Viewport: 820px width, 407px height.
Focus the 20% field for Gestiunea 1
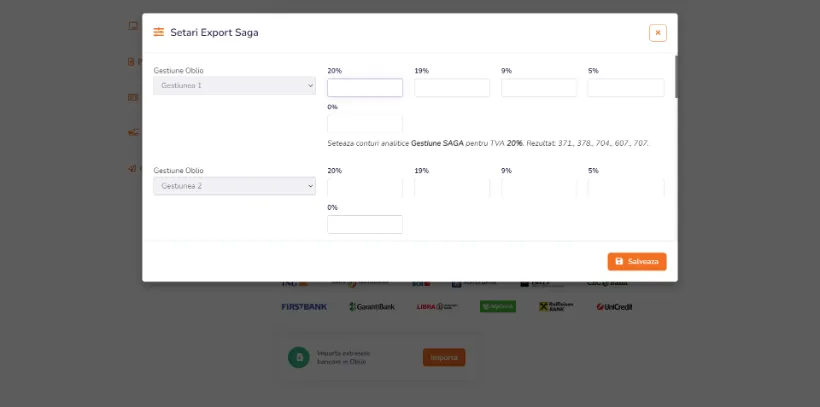pos(365,87)
